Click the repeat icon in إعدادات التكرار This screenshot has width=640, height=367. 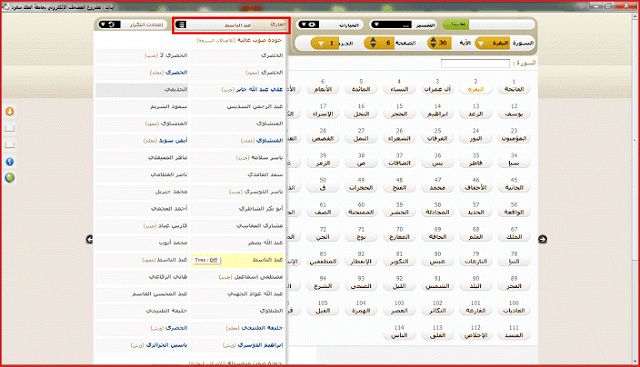[x=111, y=25]
